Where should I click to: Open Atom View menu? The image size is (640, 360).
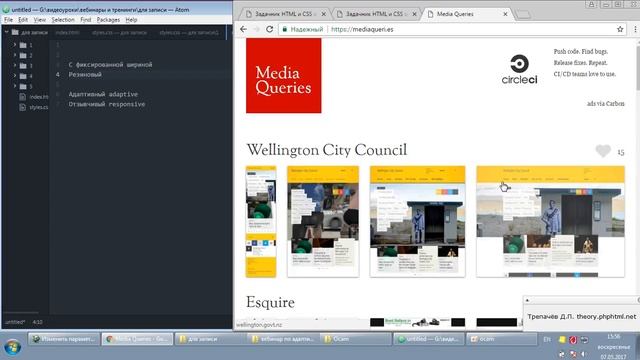click(x=39, y=20)
